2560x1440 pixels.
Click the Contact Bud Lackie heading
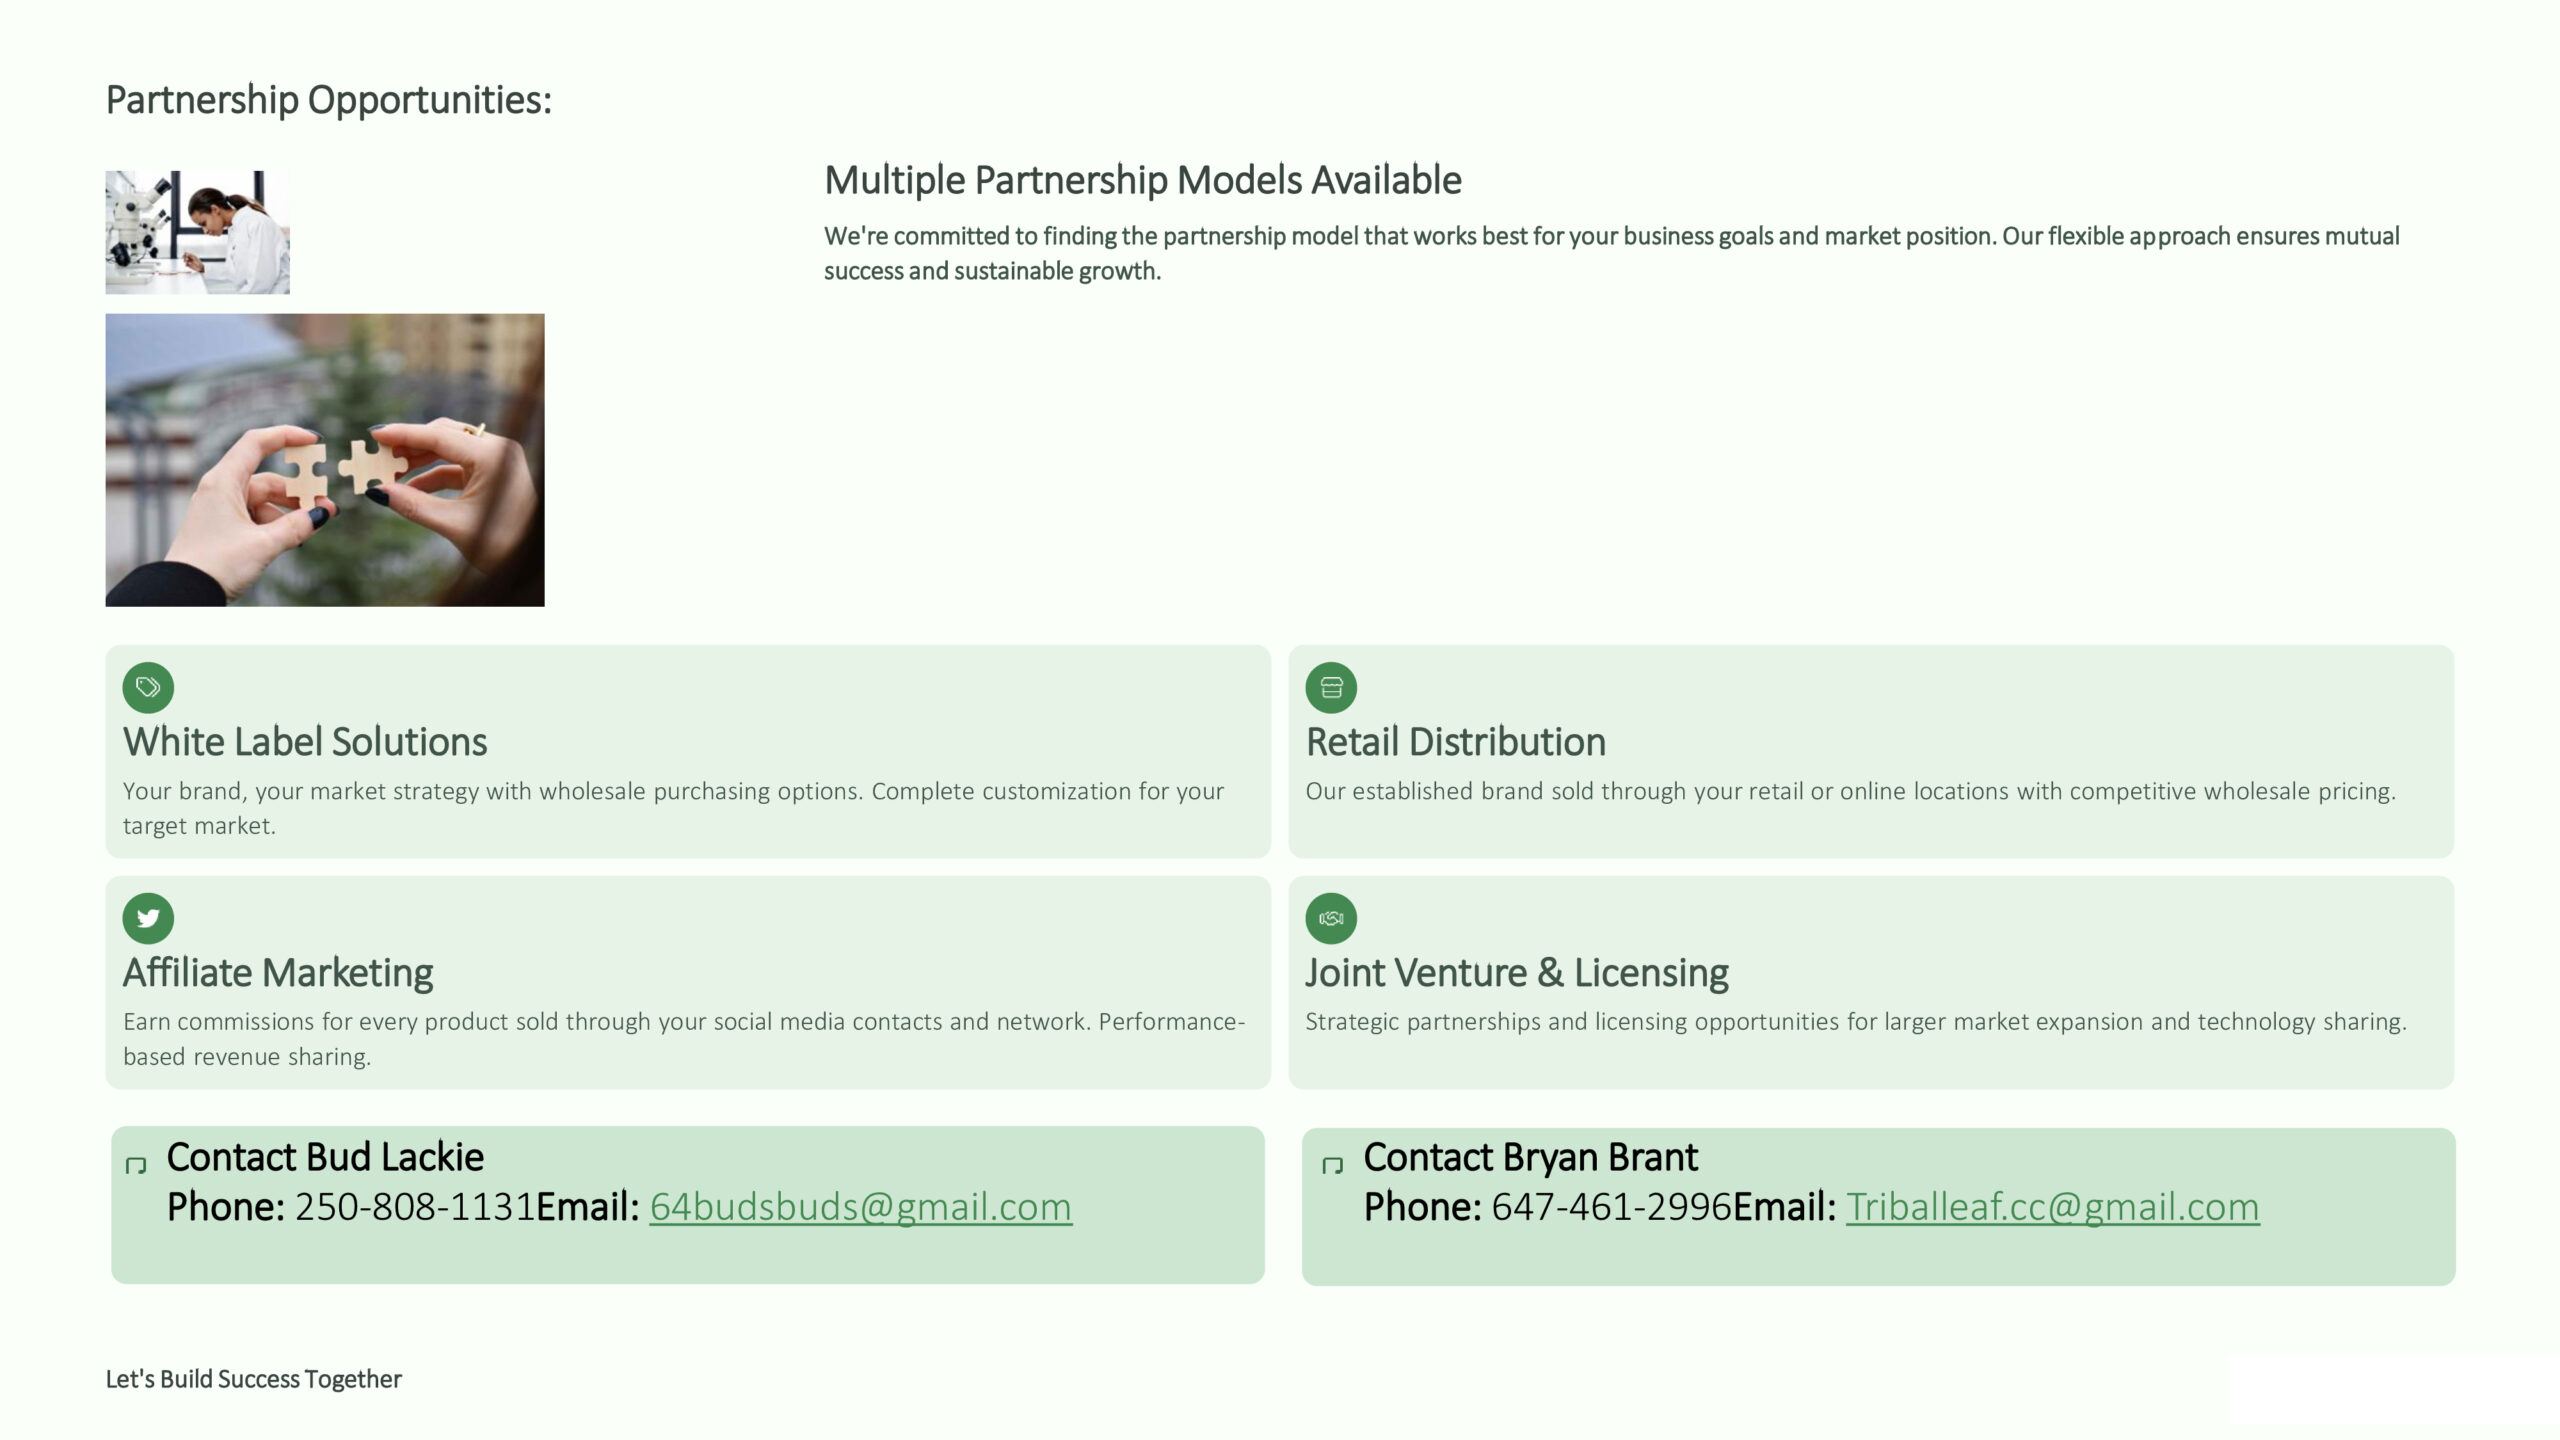[x=325, y=1157]
